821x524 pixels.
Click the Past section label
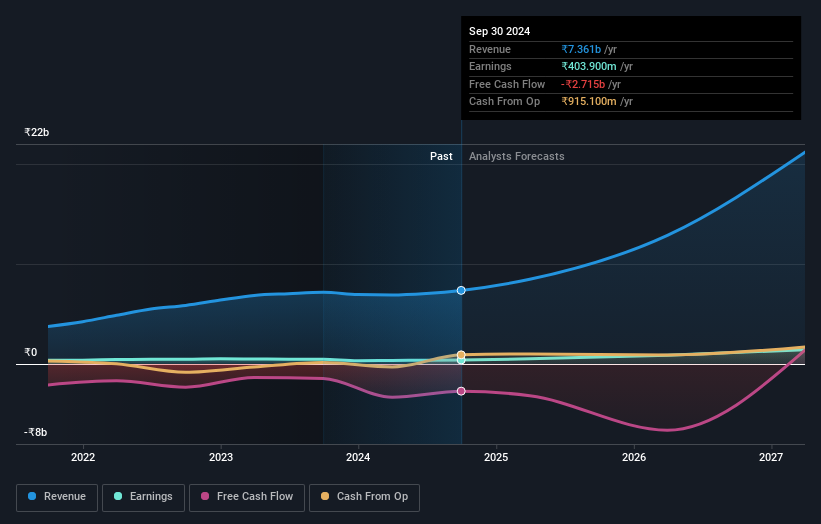(441, 156)
